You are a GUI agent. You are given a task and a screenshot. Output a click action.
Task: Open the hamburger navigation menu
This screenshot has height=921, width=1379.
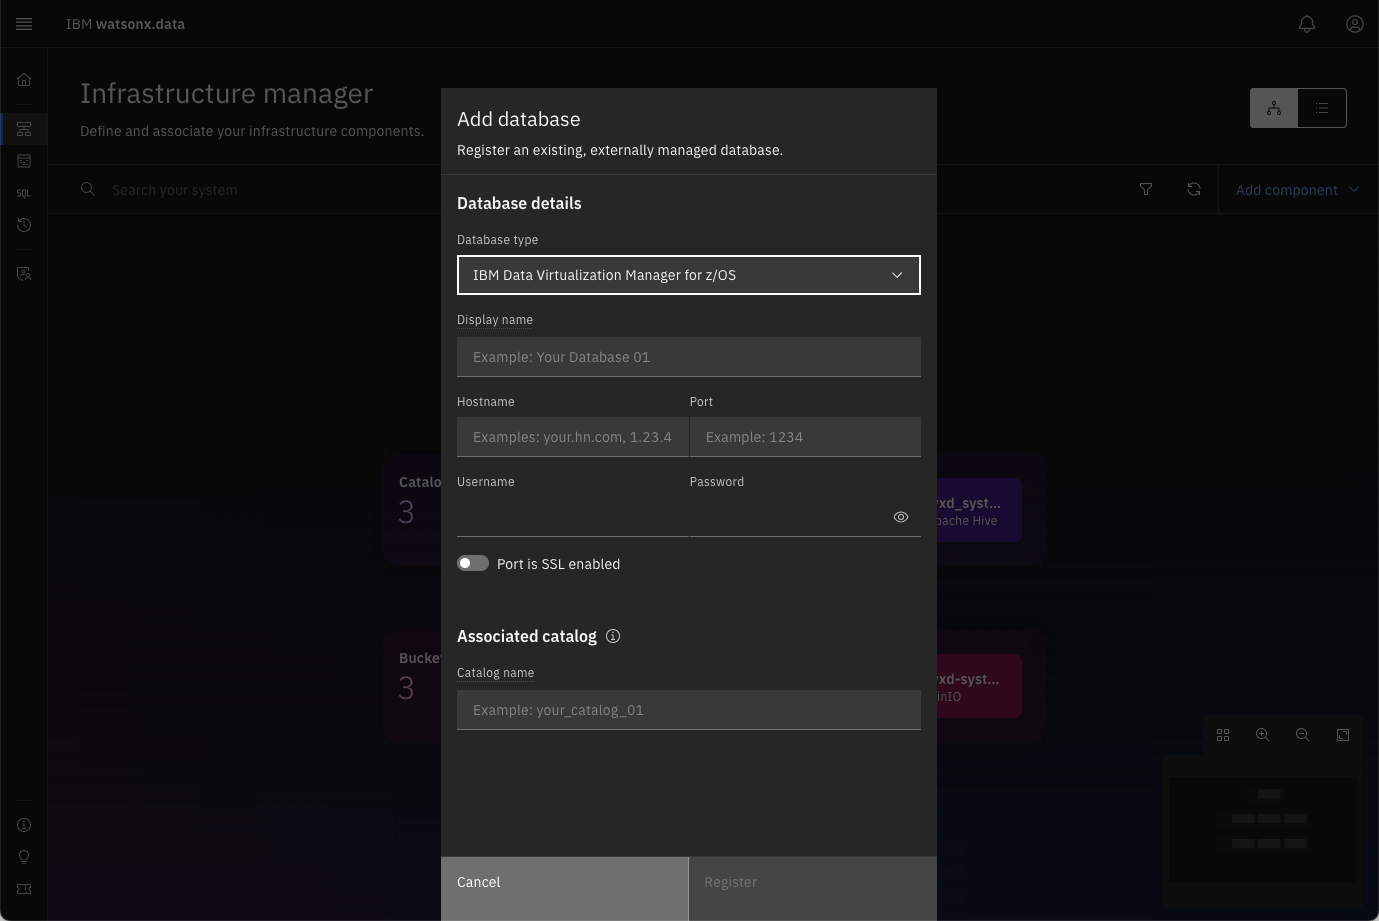pos(24,24)
